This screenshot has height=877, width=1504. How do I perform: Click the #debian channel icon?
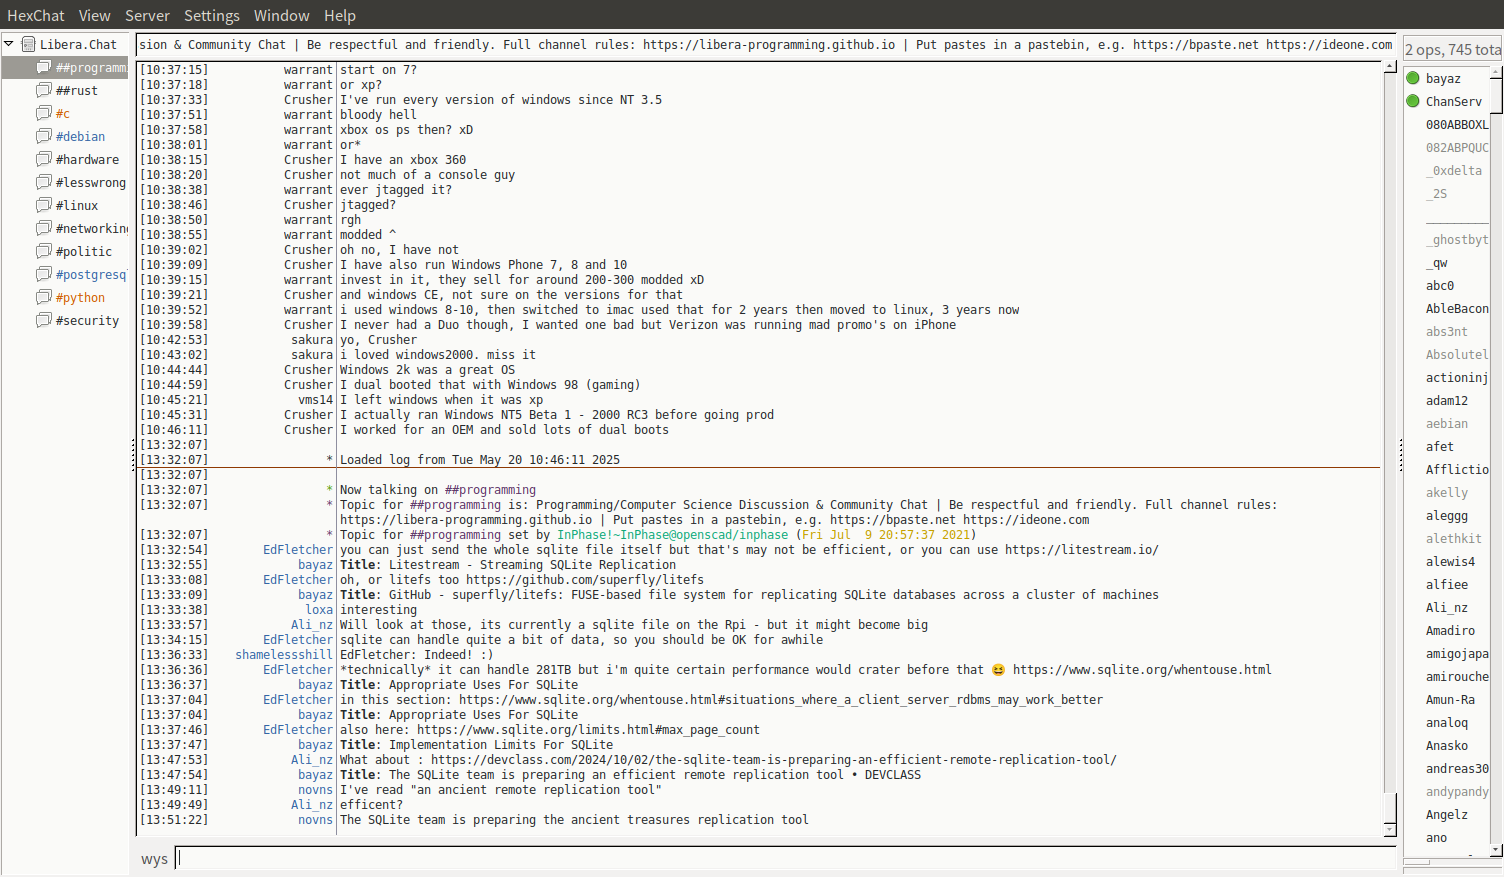pos(44,136)
